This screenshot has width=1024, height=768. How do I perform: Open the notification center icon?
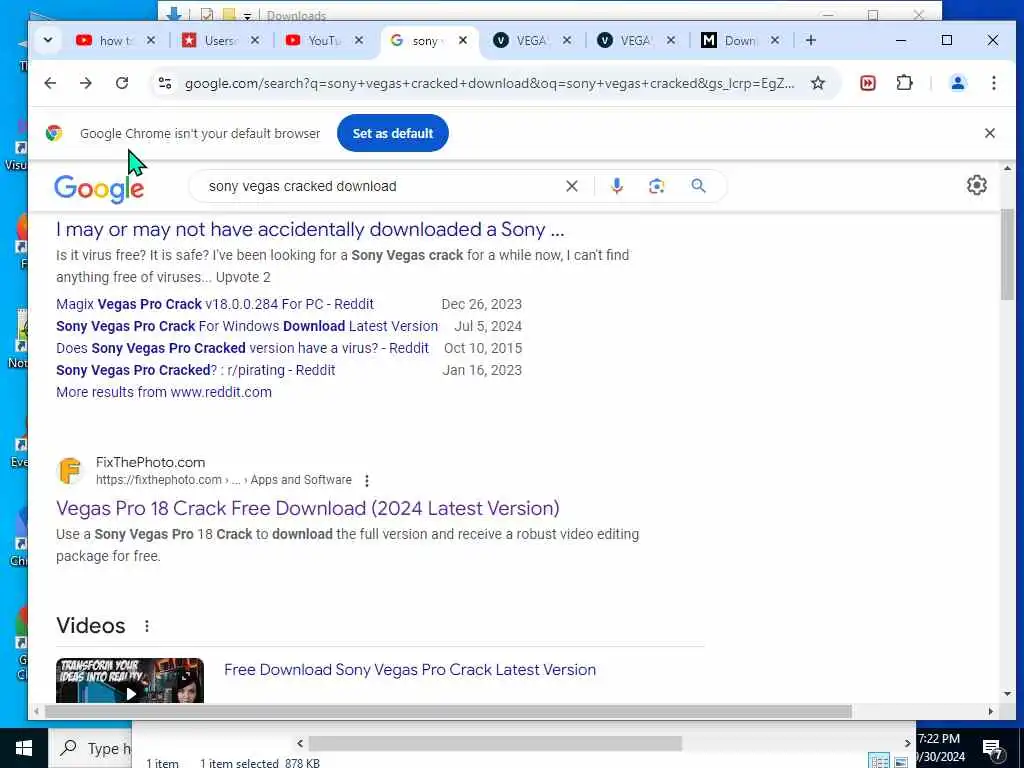tap(993, 749)
